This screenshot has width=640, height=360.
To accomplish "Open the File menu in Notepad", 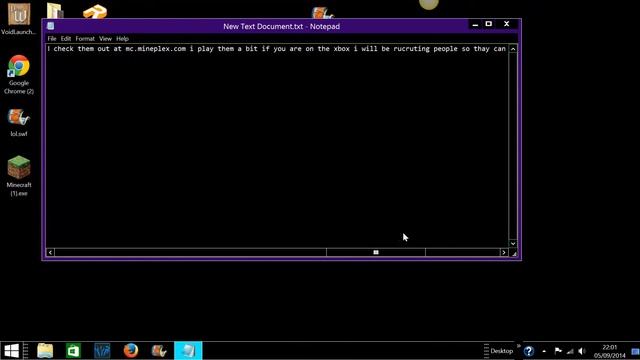I will [52, 39].
